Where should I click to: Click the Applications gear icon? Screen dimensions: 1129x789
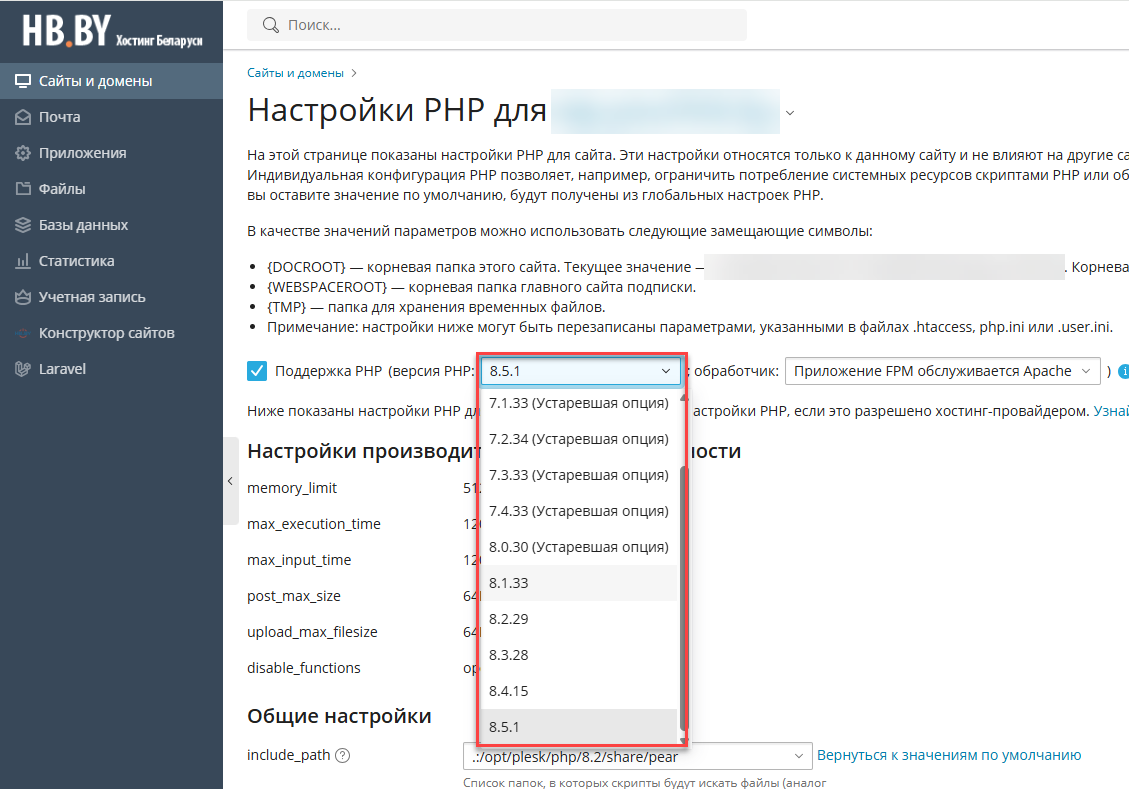click(23, 153)
